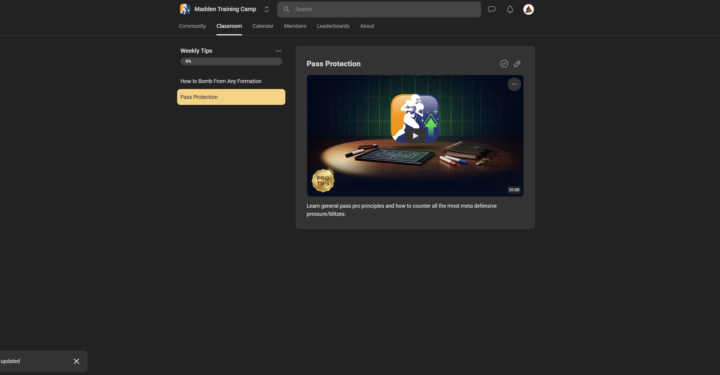Click the updated toast message text
Screen dimensions: 720x375
click(x=10, y=361)
